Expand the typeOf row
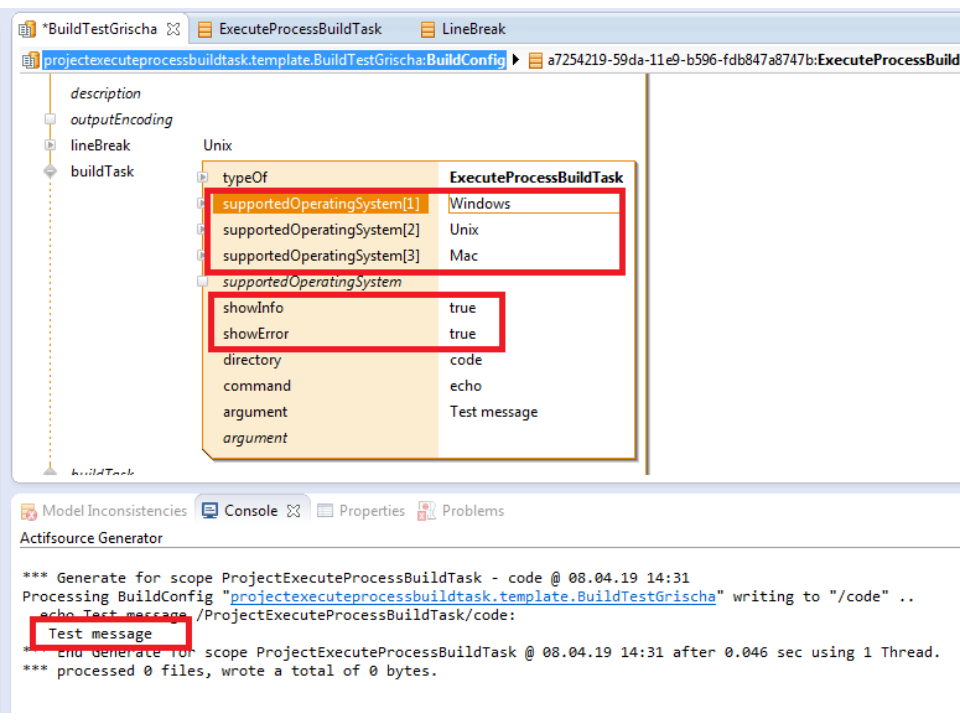 click(203, 178)
